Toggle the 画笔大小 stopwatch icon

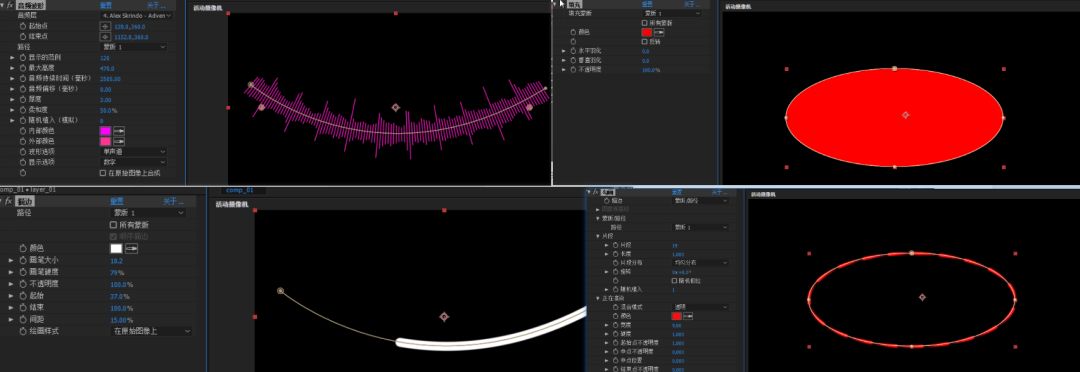click(23, 261)
